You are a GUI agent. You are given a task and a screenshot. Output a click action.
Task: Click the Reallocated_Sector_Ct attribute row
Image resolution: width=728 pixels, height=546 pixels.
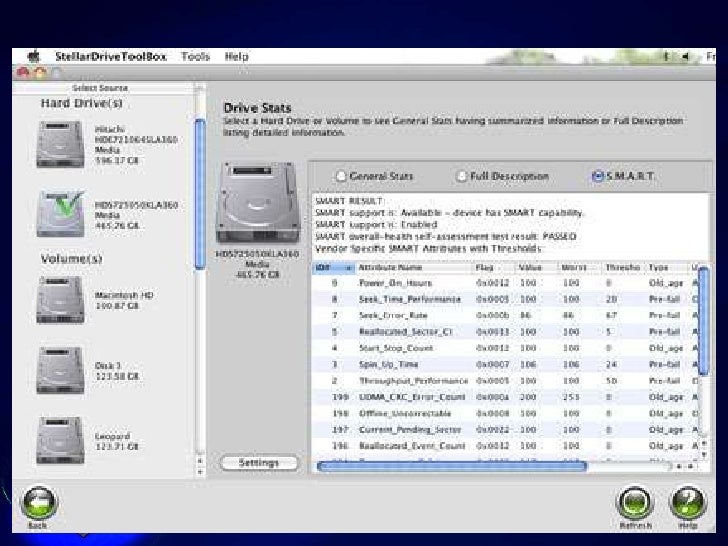505,332
